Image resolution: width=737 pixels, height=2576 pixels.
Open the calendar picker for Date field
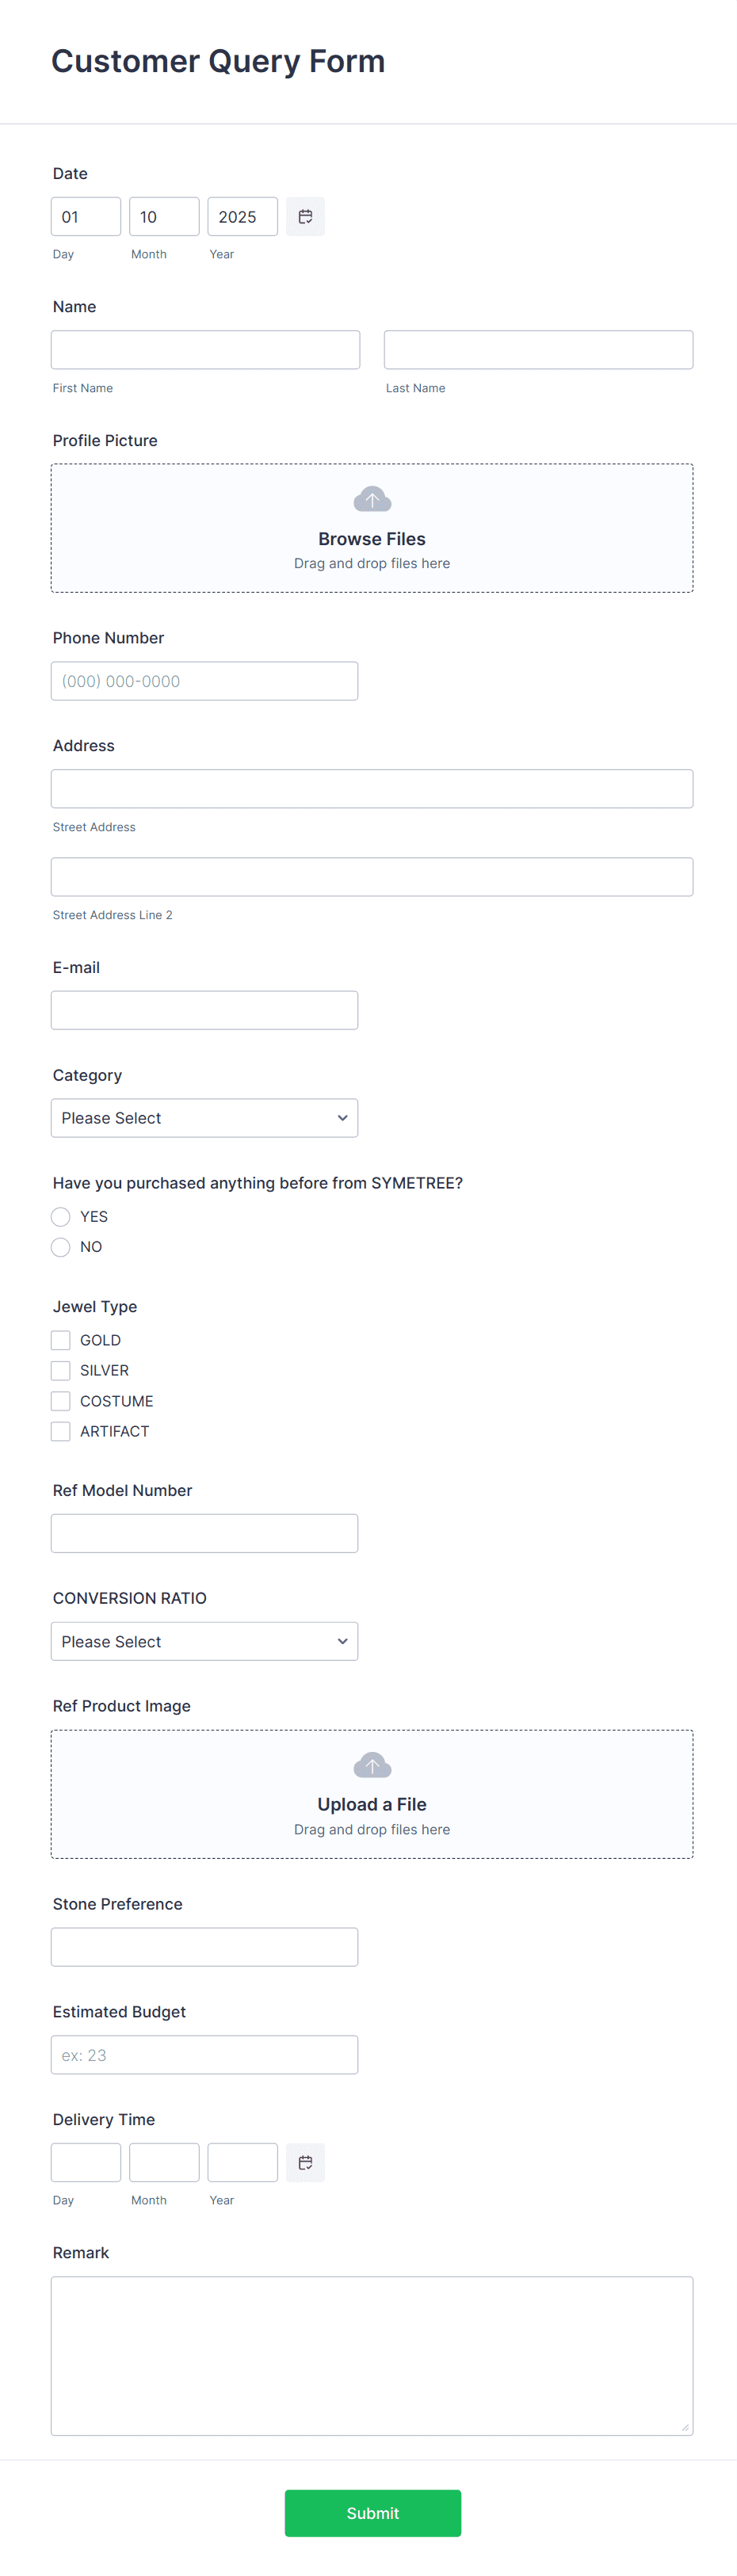[x=305, y=216]
